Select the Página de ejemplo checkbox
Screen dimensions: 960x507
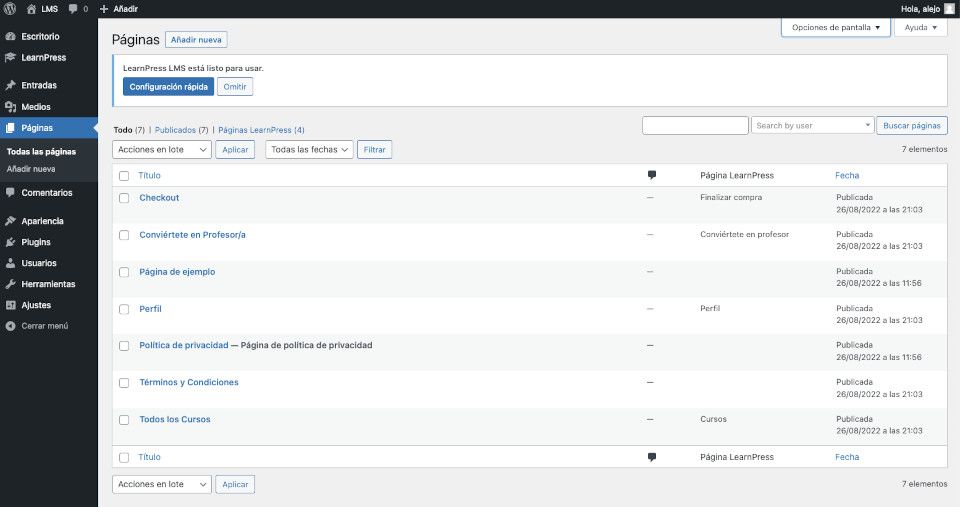124,272
